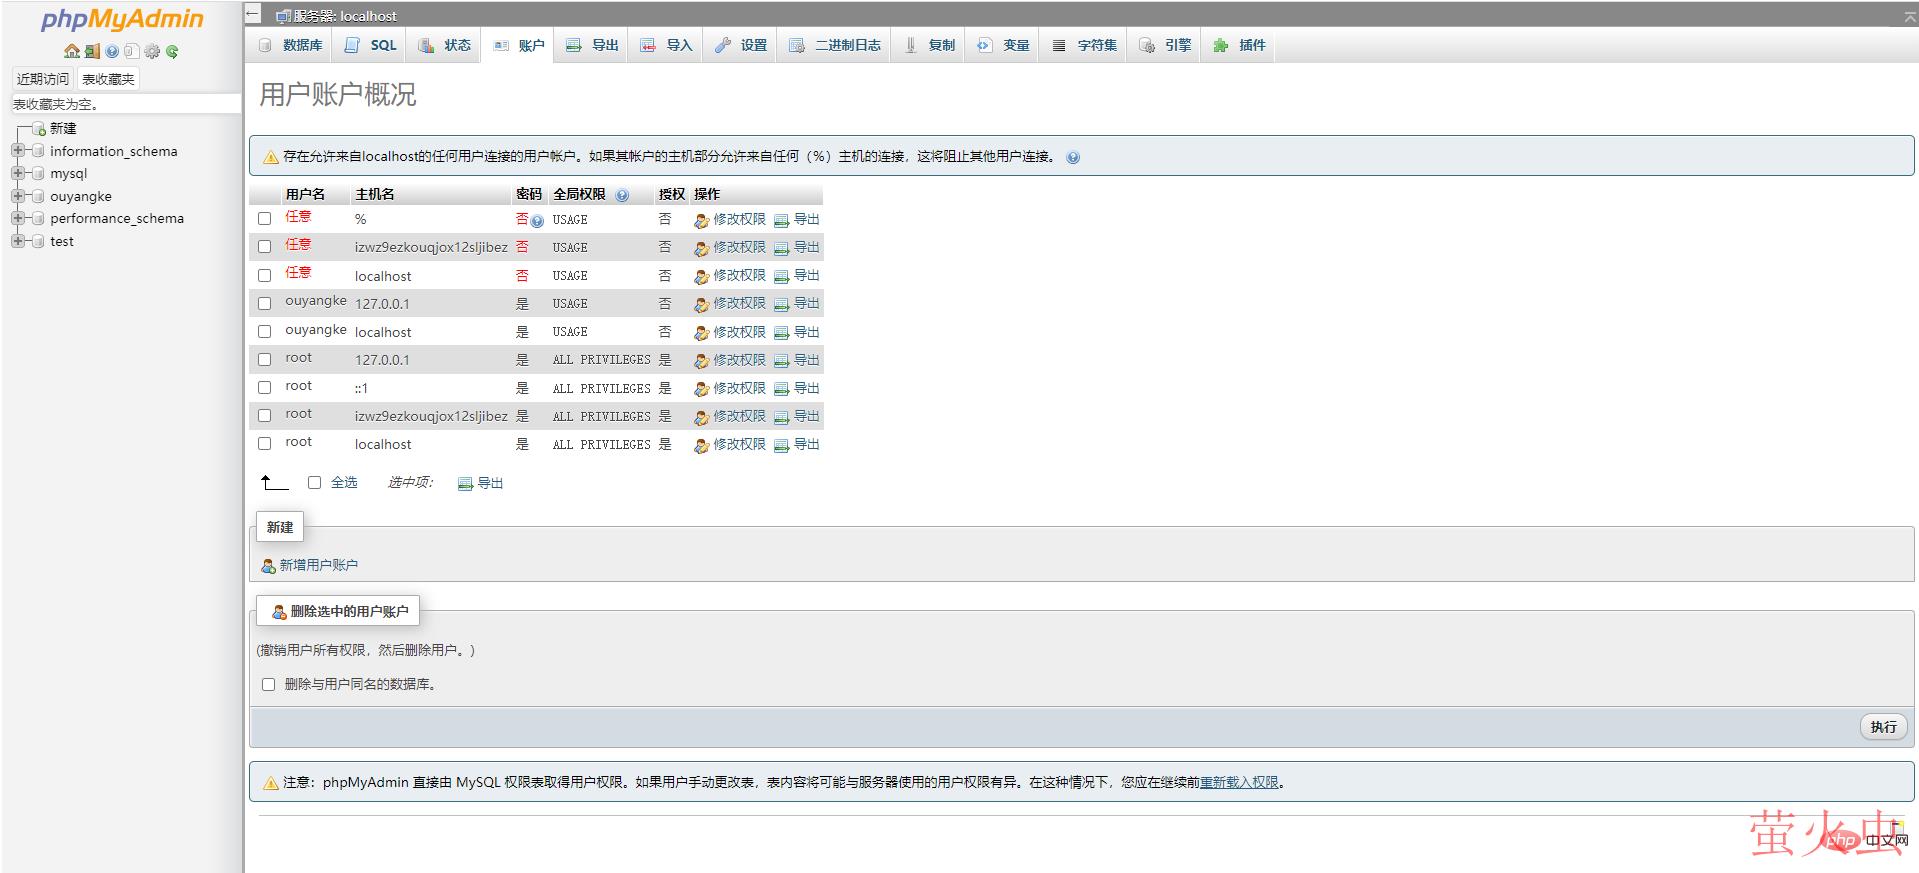Collapse top panel using arrow icon
Viewport: 1919px width, 873px height.
1910,16
